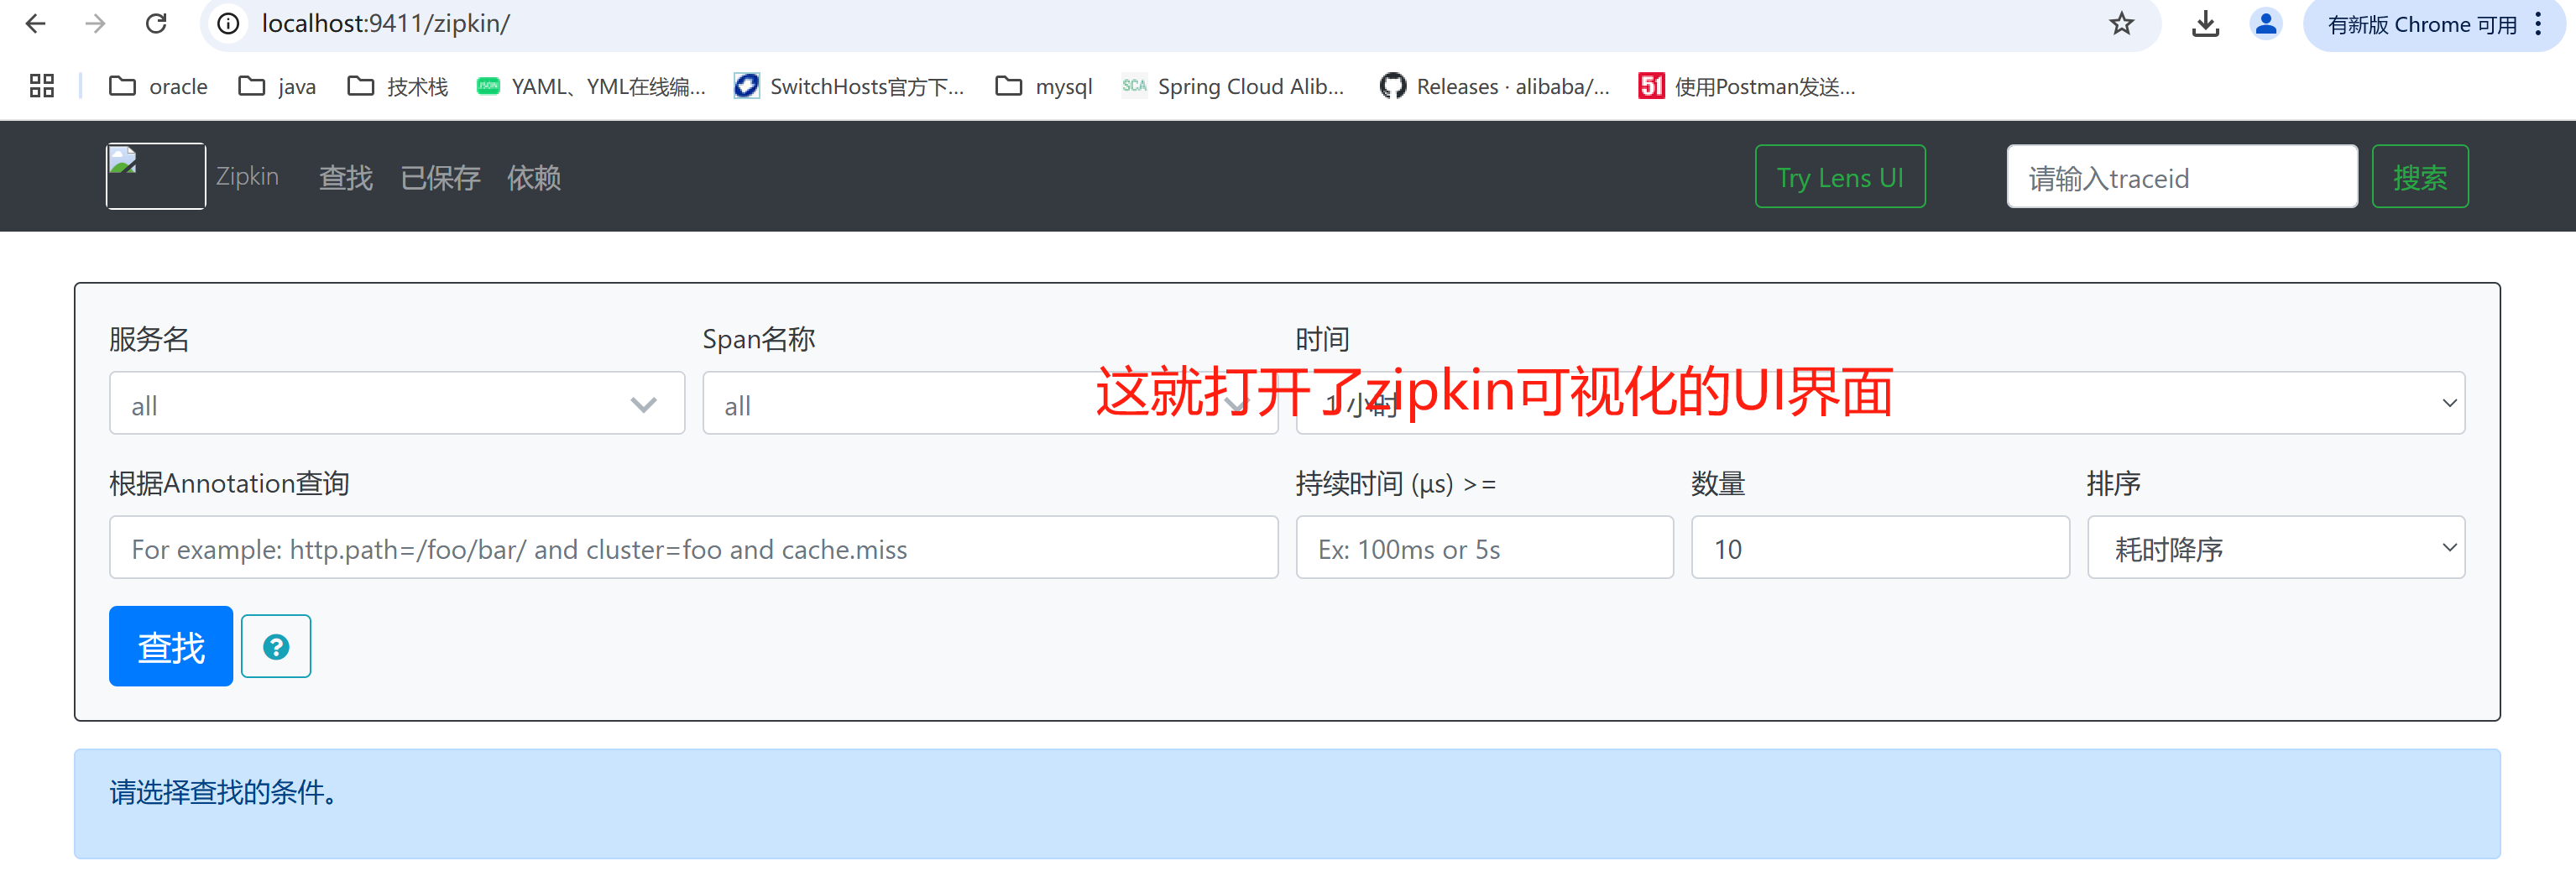Click the Zipkin logo icon

pos(155,176)
